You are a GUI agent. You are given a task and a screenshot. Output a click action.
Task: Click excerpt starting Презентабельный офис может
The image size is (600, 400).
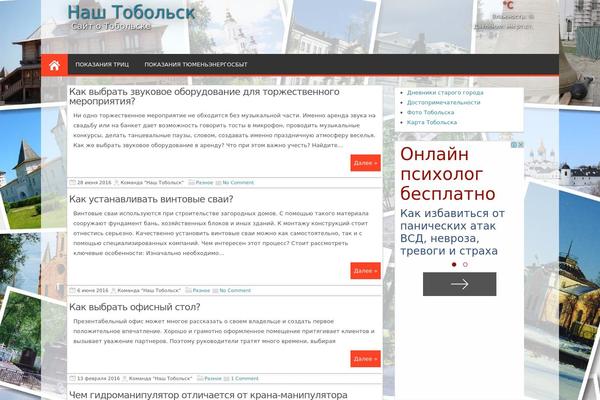[x=224, y=331]
